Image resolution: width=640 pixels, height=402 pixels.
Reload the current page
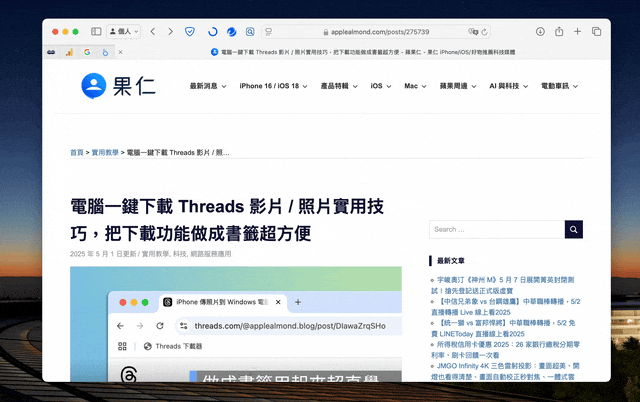coord(484,32)
